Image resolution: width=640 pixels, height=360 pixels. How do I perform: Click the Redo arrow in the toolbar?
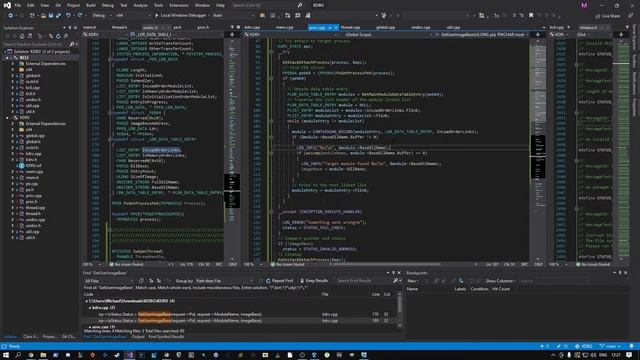(x=80, y=16)
